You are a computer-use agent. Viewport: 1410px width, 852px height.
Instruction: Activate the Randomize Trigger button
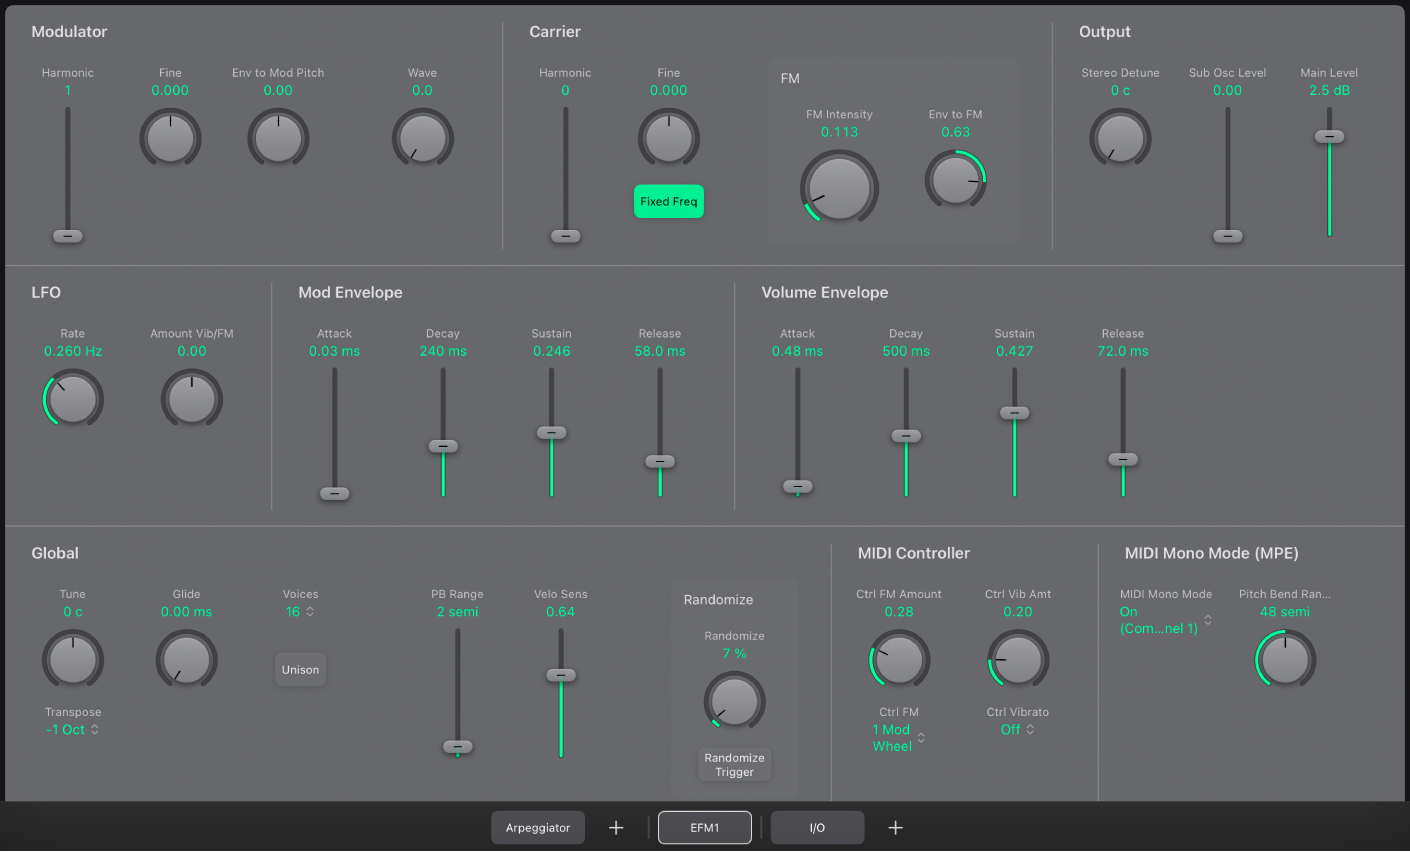(x=734, y=765)
